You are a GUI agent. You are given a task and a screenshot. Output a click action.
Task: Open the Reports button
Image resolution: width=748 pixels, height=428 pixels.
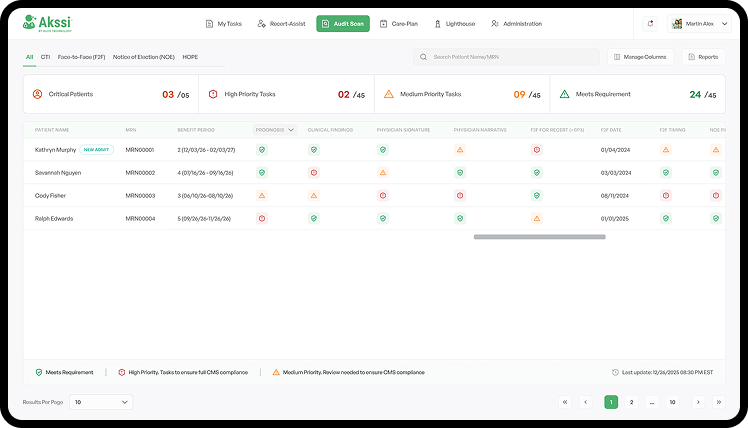(x=703, y=57)
